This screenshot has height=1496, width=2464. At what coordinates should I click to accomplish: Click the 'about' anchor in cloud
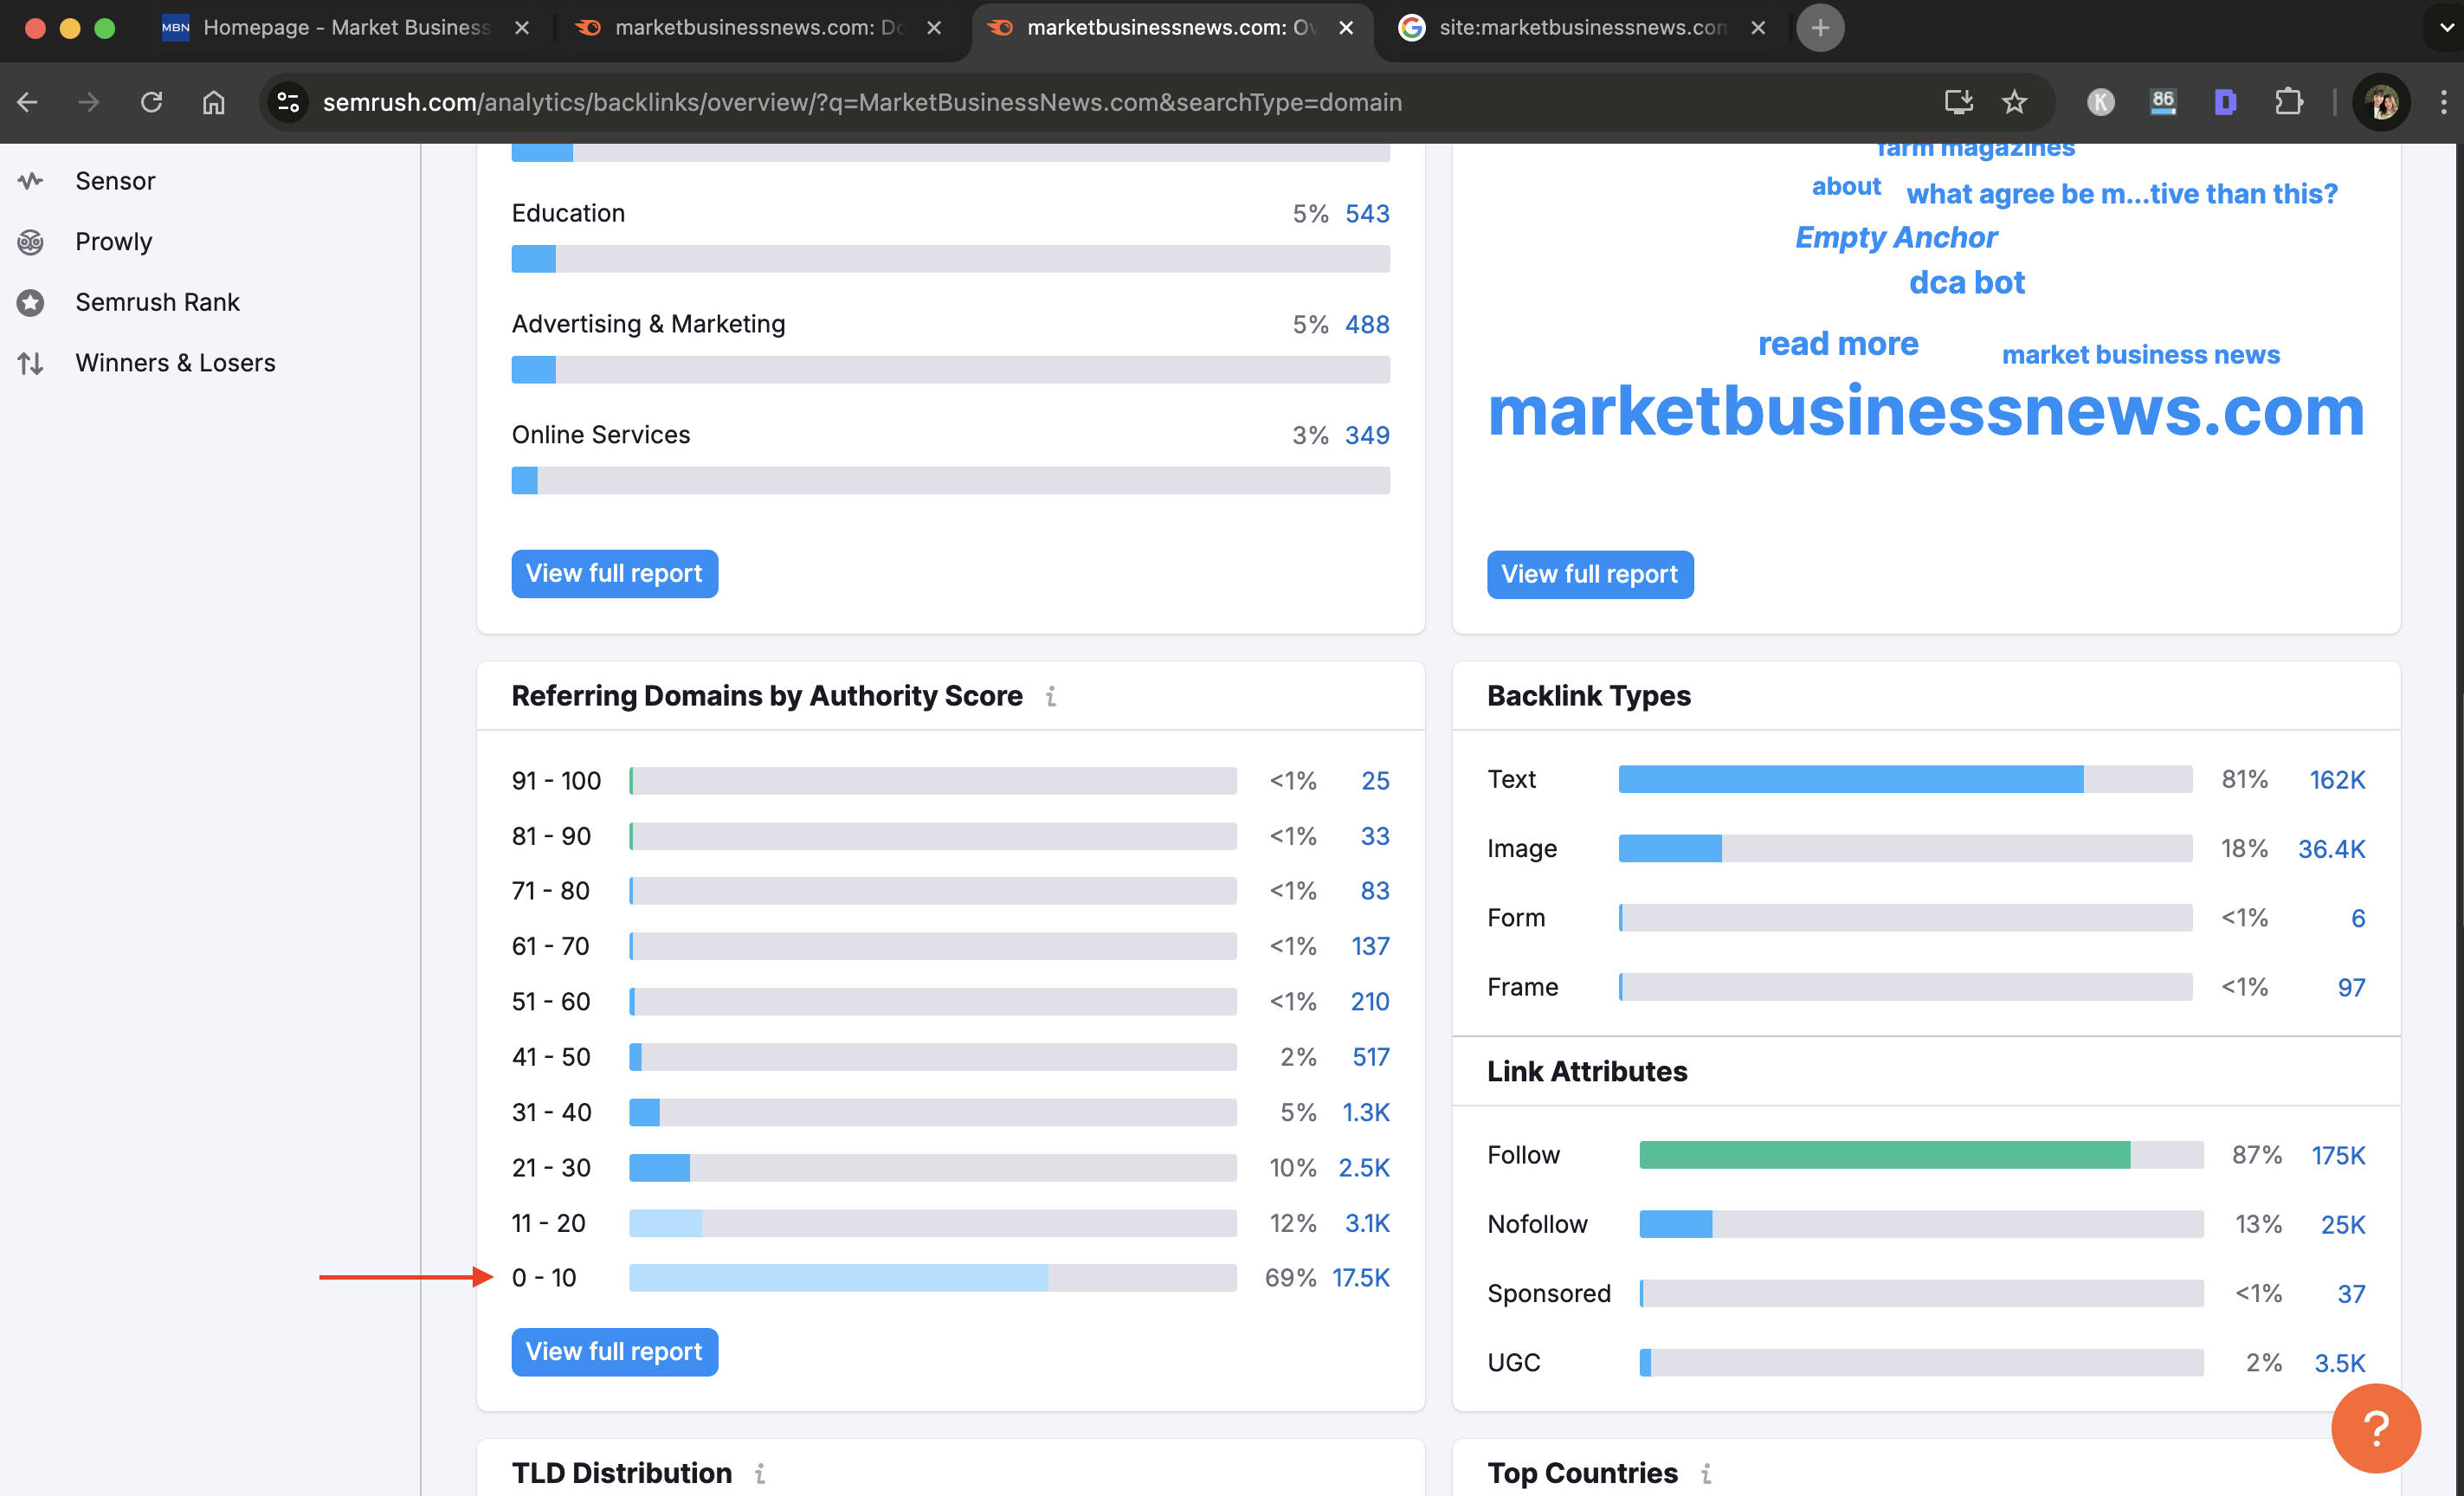[x=1846, y=187]
